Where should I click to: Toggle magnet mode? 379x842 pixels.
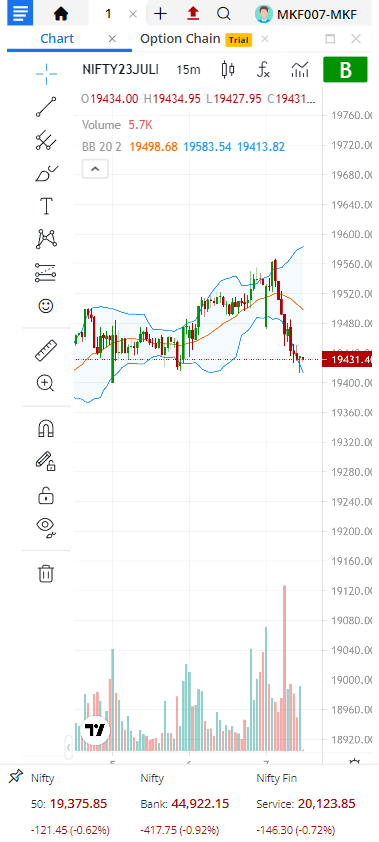click(x=46, y=429)
